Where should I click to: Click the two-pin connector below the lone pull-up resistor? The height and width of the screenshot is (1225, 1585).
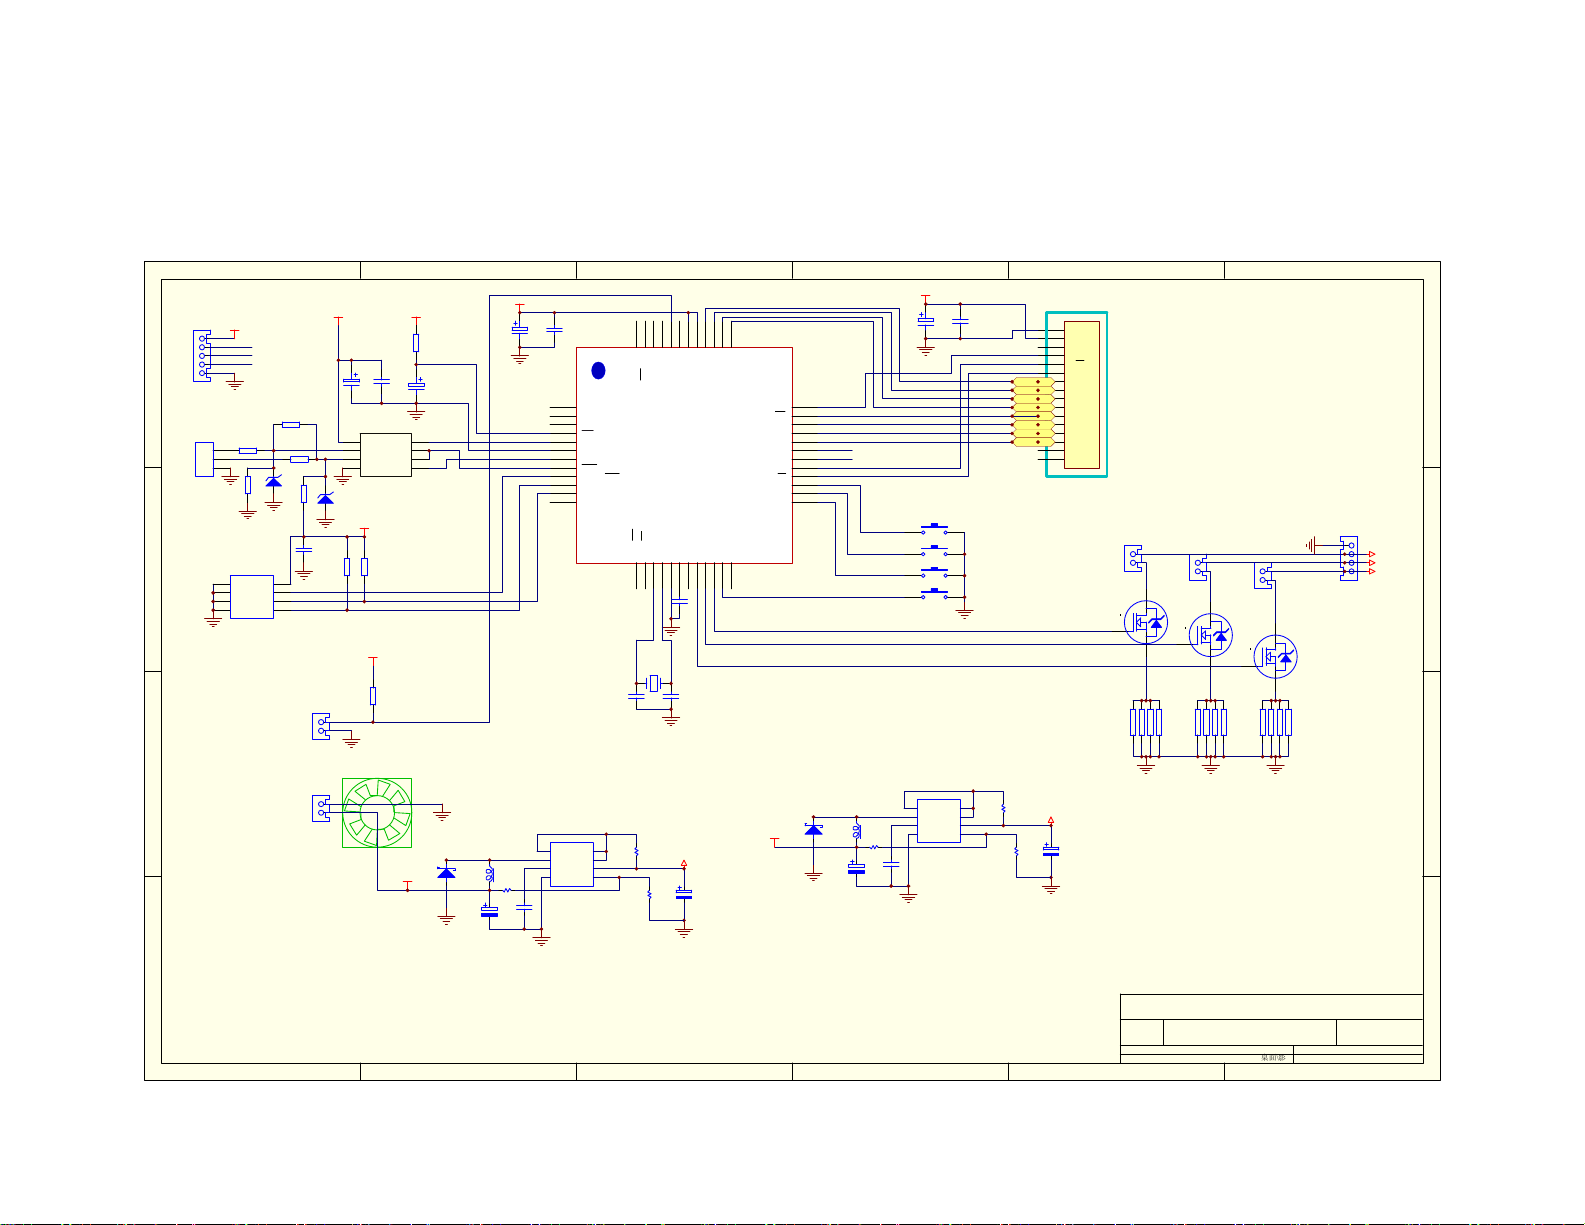coord(321,726)
